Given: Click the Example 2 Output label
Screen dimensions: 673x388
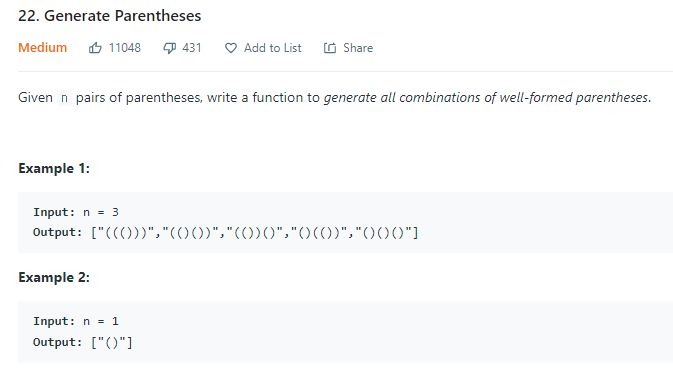Looking at the screenshot, I should [58, 342].
